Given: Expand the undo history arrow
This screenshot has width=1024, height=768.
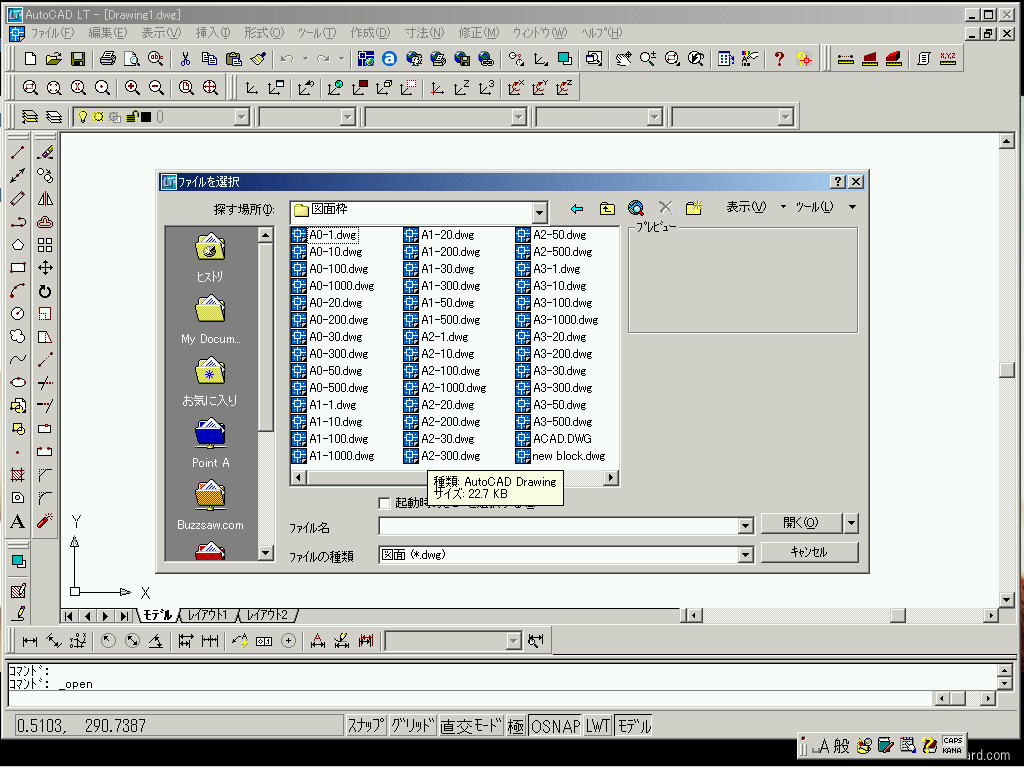Looking at the screenshot, I should point(305,59).
